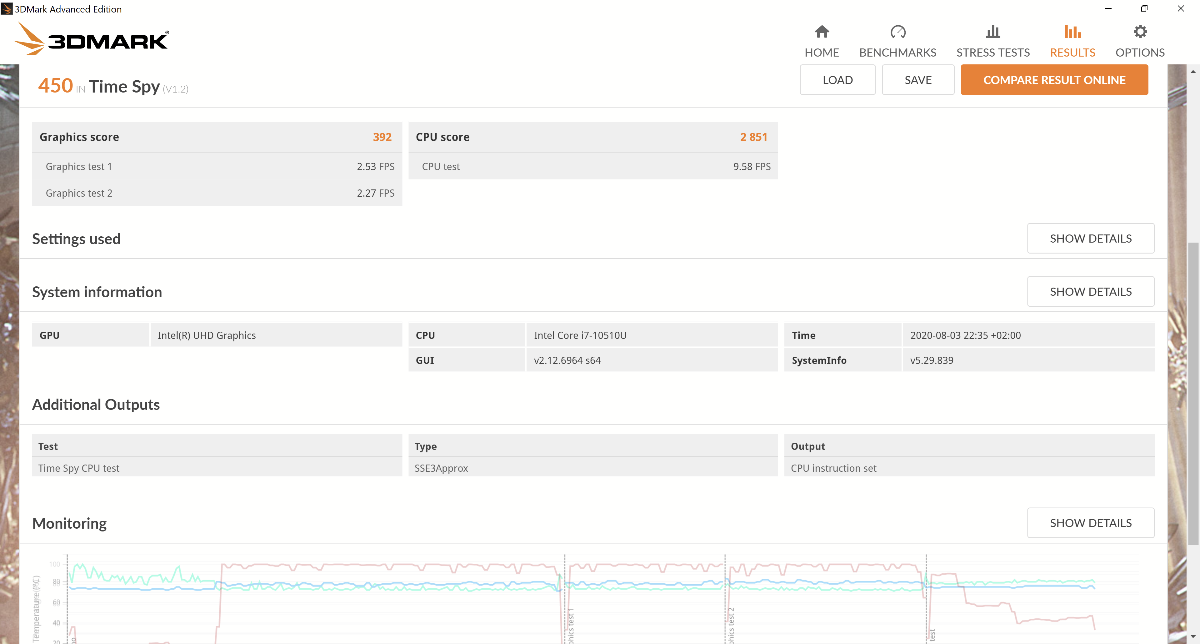Maximize the 3DMark window
Viewport: 1200px width, 644px height.
pyautogui.click(x=1144, y=9)
